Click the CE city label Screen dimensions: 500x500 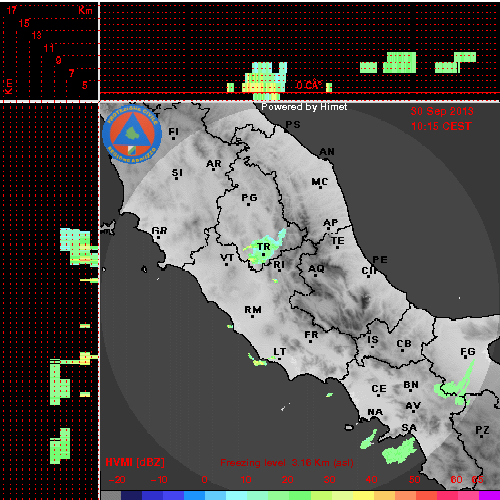coord(379,389)
